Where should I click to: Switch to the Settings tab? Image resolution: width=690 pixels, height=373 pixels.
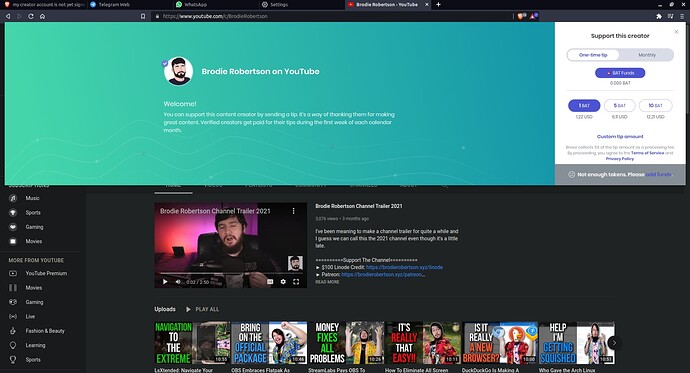point(301,4)
